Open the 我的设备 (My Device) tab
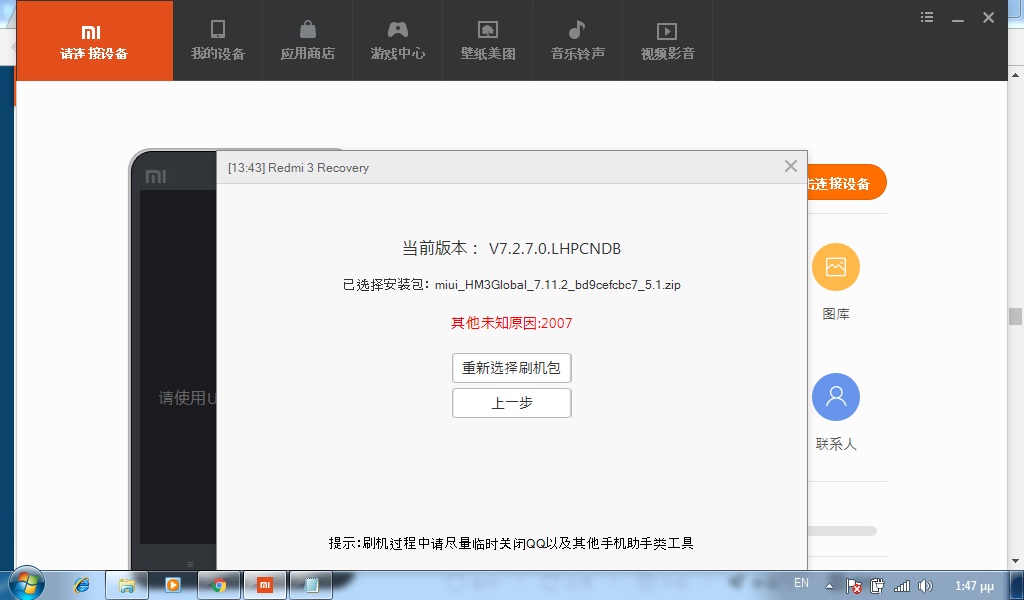Image resolution: width=1024 pixels, height=600 pixels. (x=218, y=41)
